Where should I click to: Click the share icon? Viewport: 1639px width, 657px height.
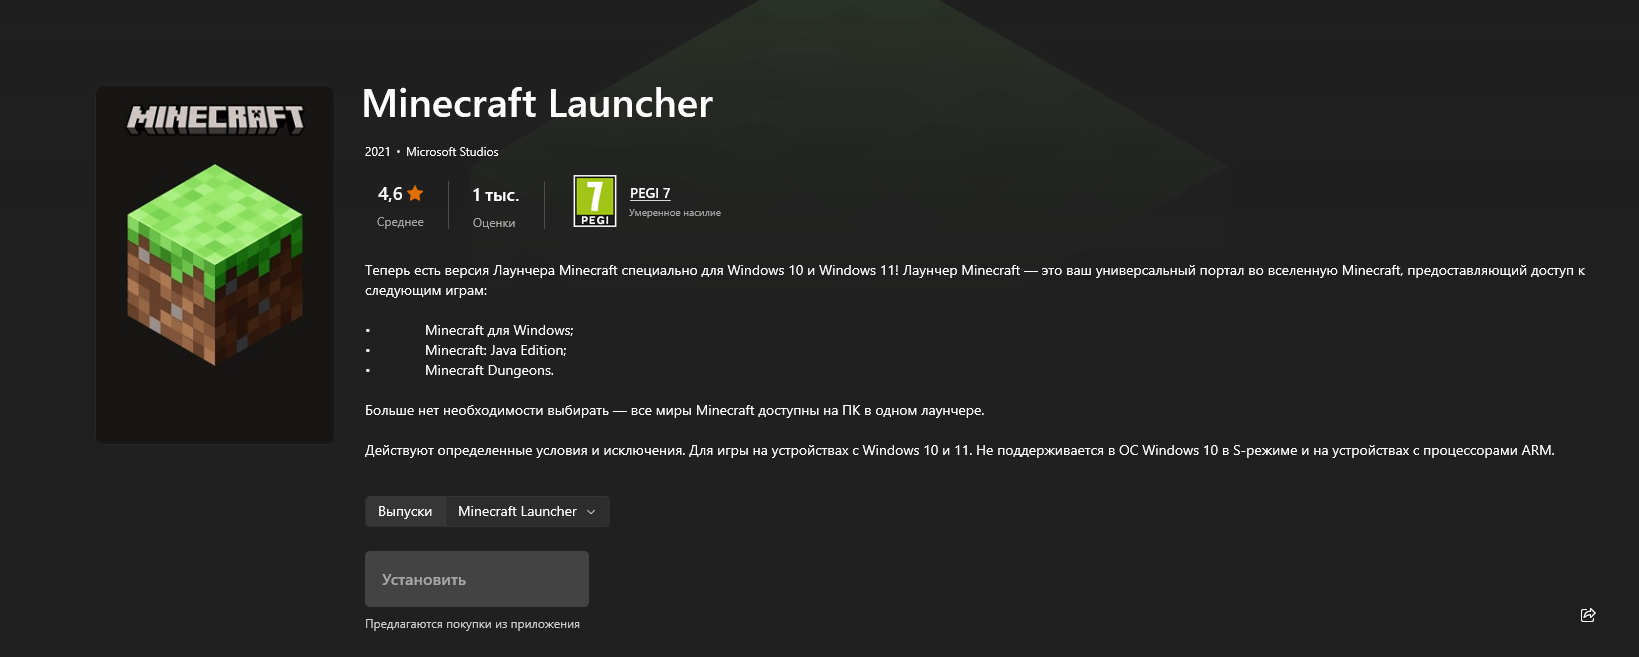click(x=1588, y=615)
